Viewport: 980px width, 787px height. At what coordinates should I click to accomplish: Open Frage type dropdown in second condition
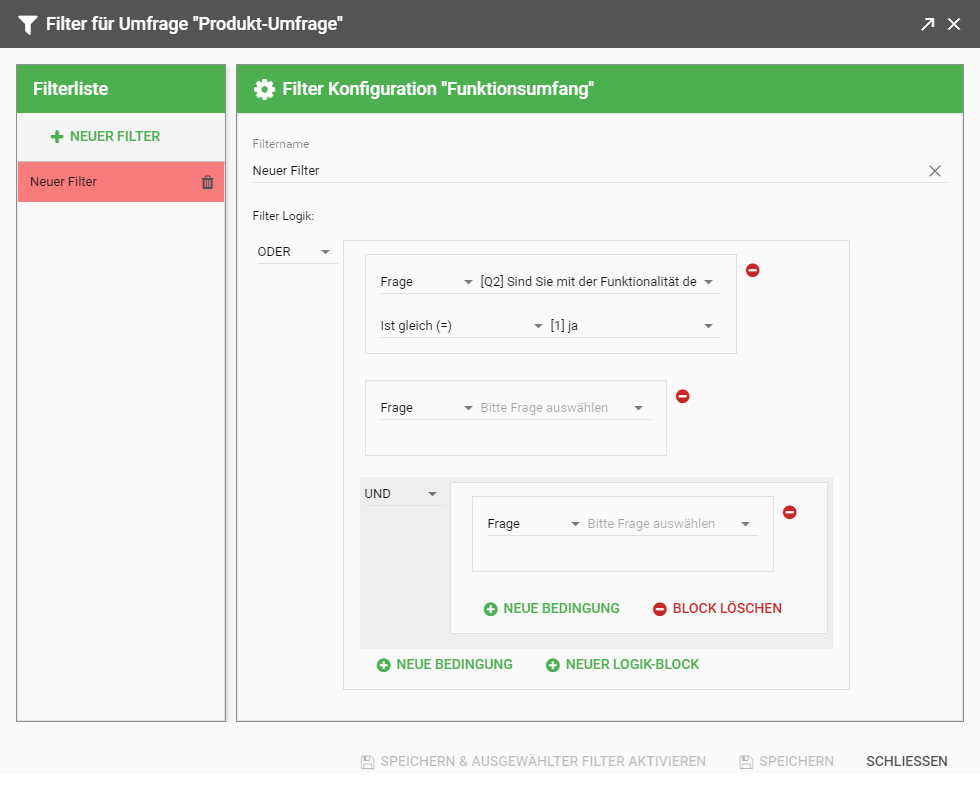pyautogui.click(x=427, y=408)
